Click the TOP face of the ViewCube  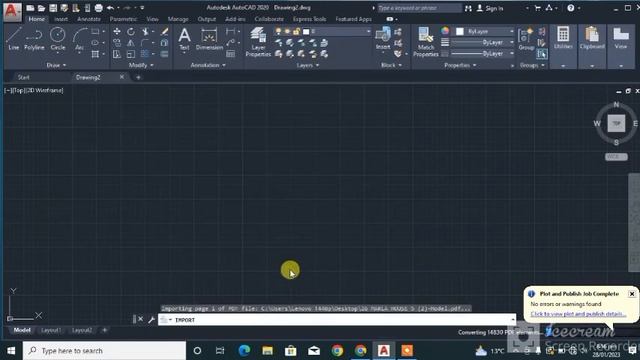click(x=616, y=123)
